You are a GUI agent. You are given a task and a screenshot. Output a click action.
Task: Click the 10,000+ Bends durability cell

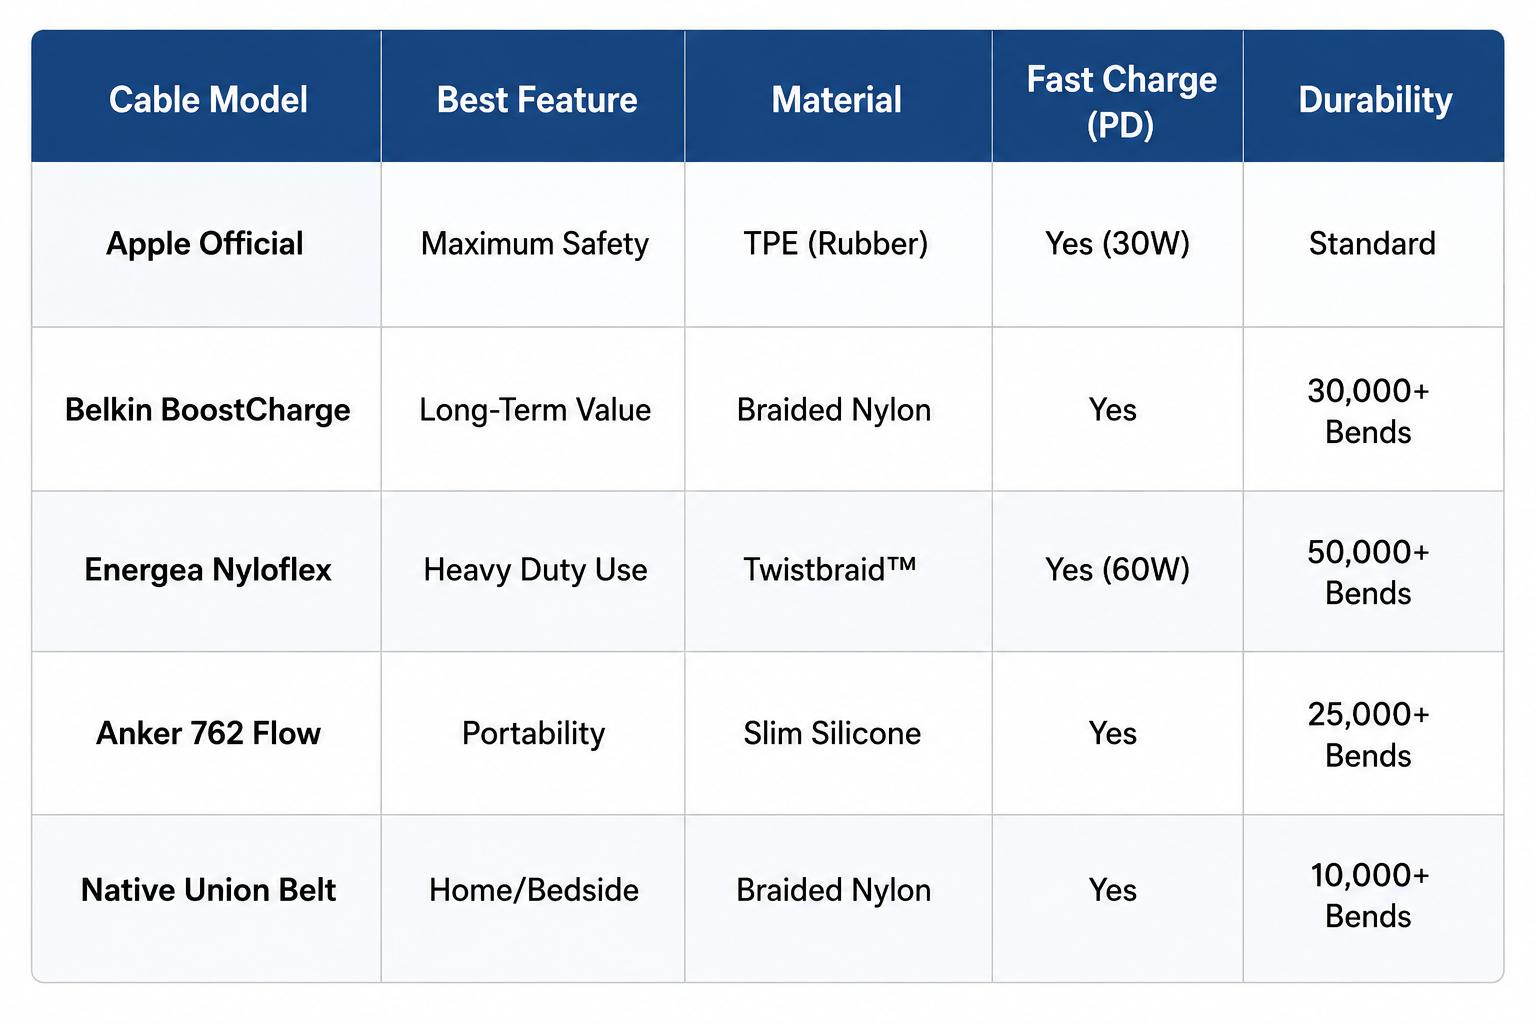tap(1374, 896)
